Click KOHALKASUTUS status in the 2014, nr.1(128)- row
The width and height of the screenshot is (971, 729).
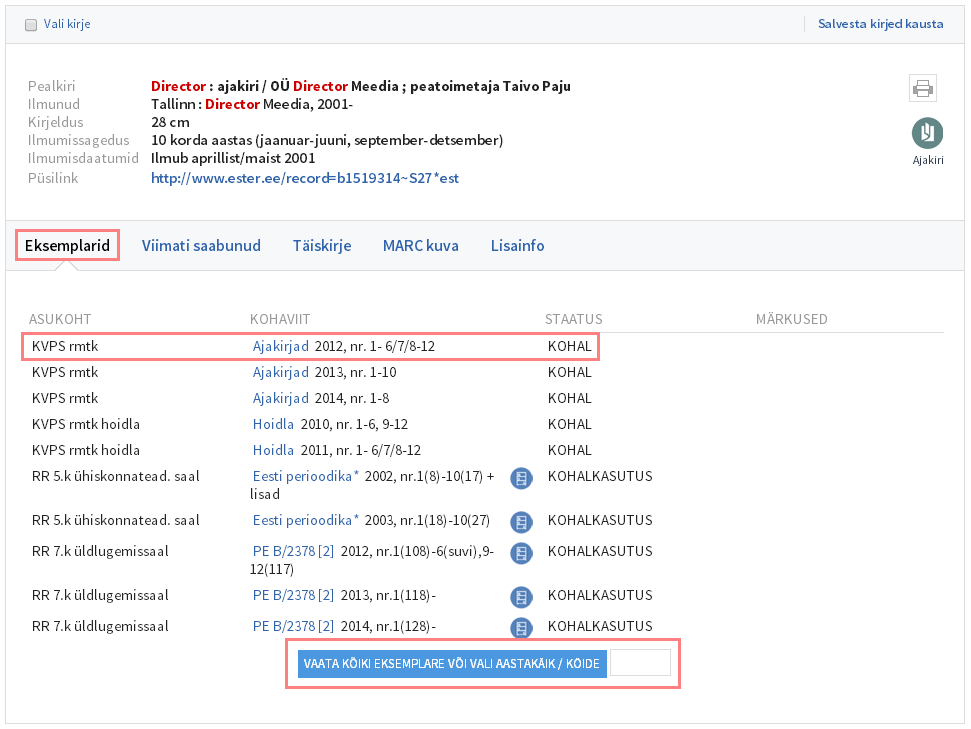[600, 626]
